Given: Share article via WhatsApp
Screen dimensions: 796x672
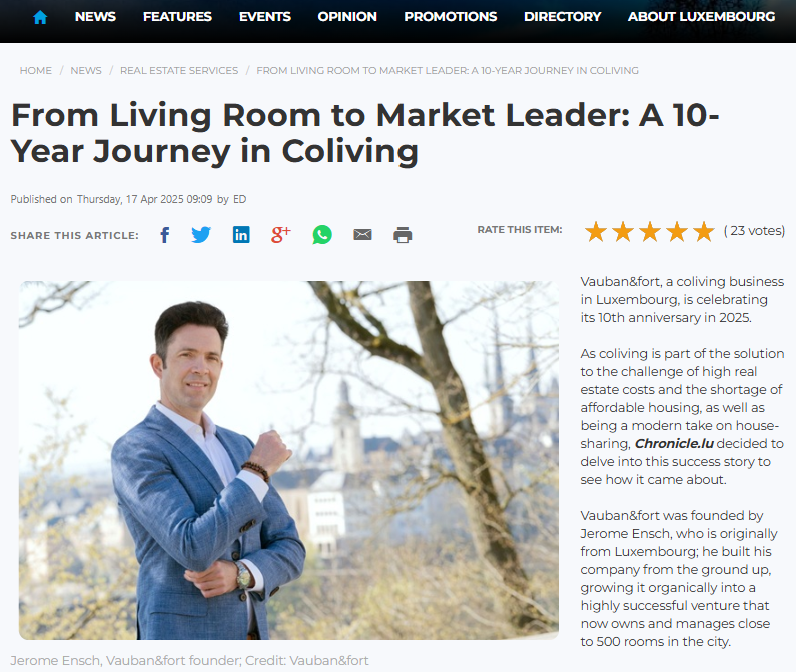Looking at the screenshot, I should [x=322, y=235].
